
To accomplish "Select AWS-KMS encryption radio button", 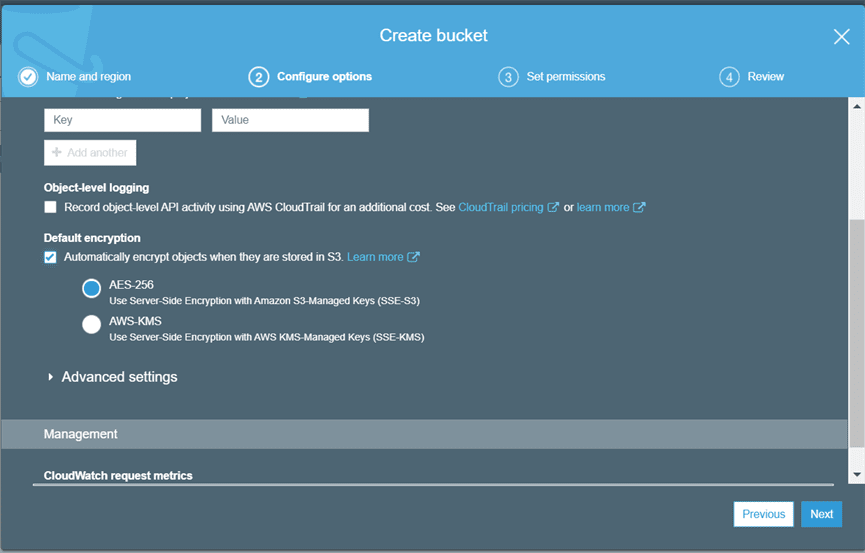I will (92, 324).
